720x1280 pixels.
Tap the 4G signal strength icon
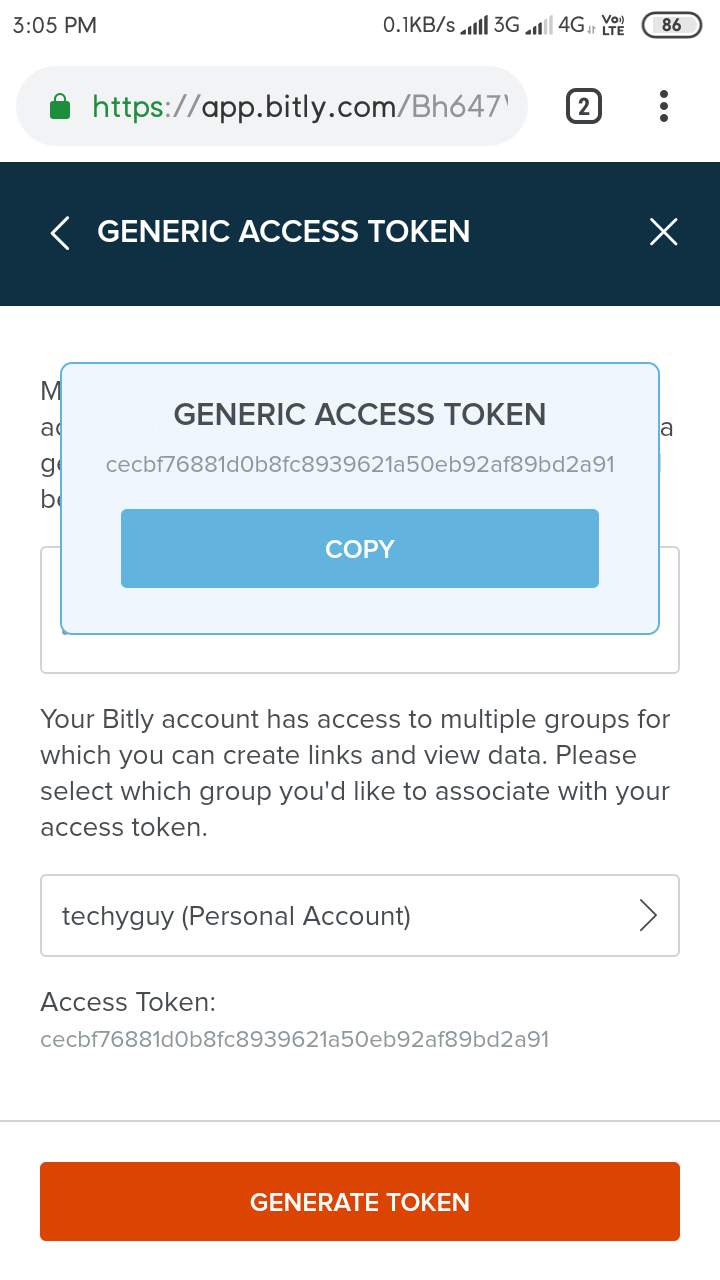tap(540, 26)
